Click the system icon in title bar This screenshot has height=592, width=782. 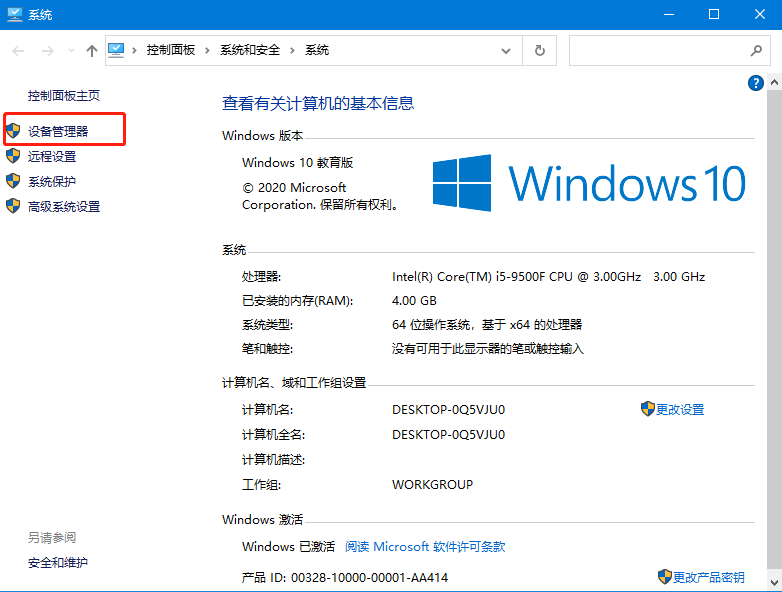coord(14,14)
